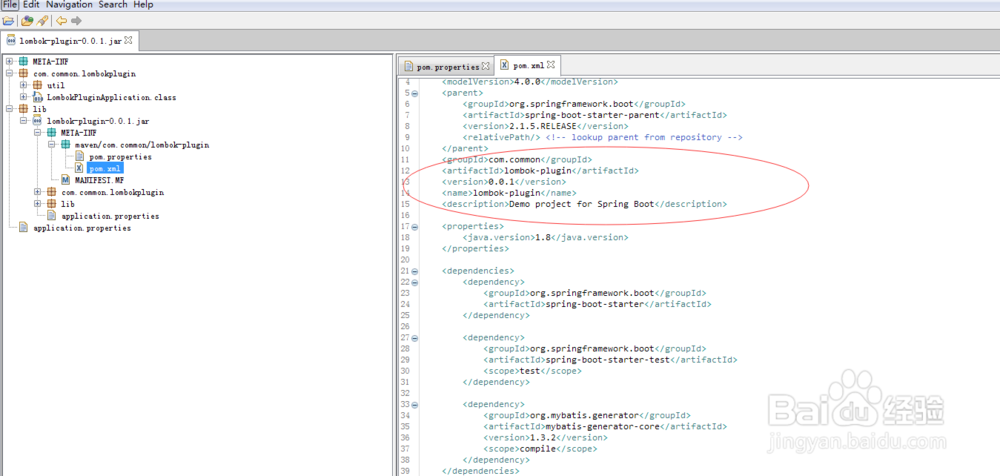1000x476 pixels.
Task: Click the Demo project for Spring Boot description
Action: point(584,204)
